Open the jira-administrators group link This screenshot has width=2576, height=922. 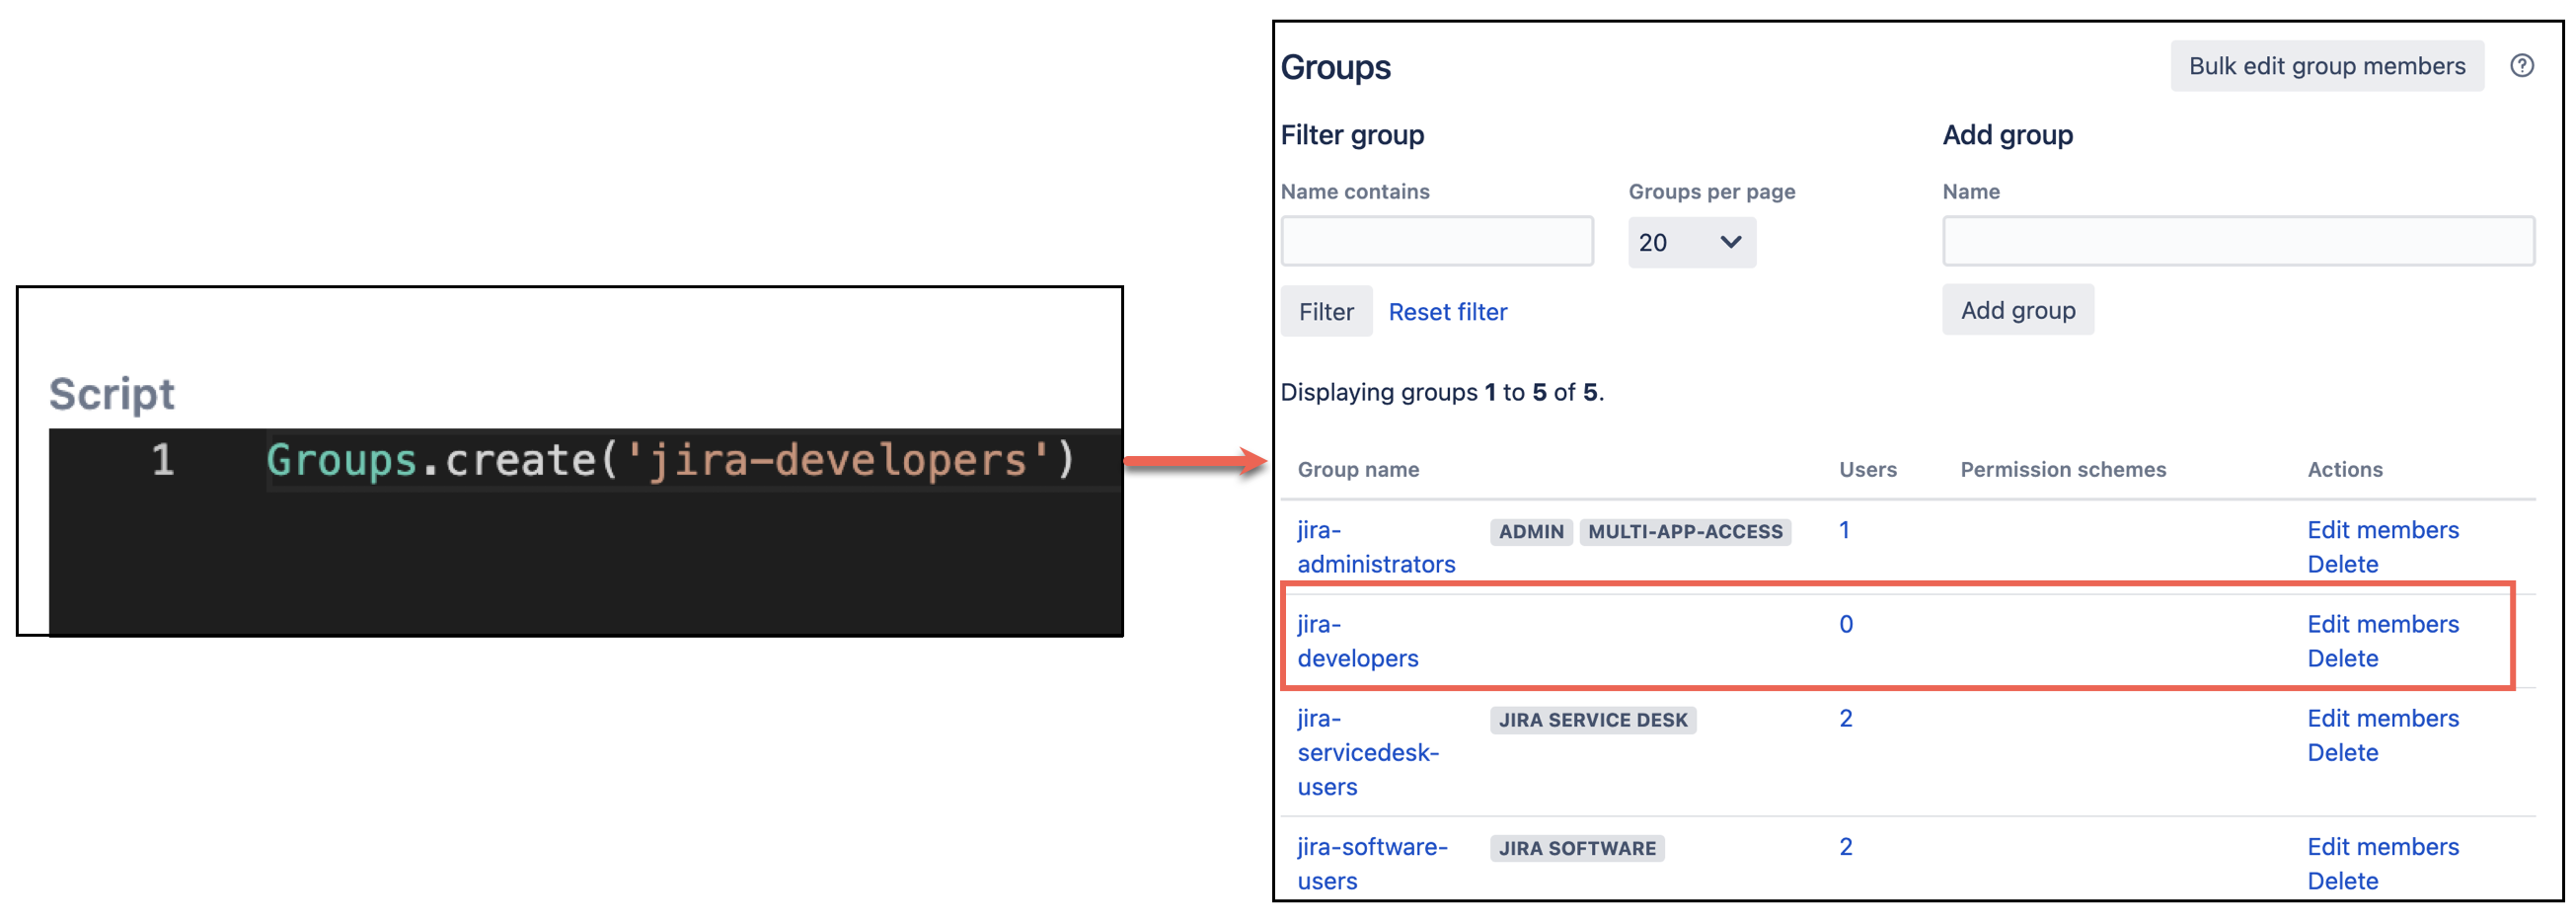click(1375, 547)
